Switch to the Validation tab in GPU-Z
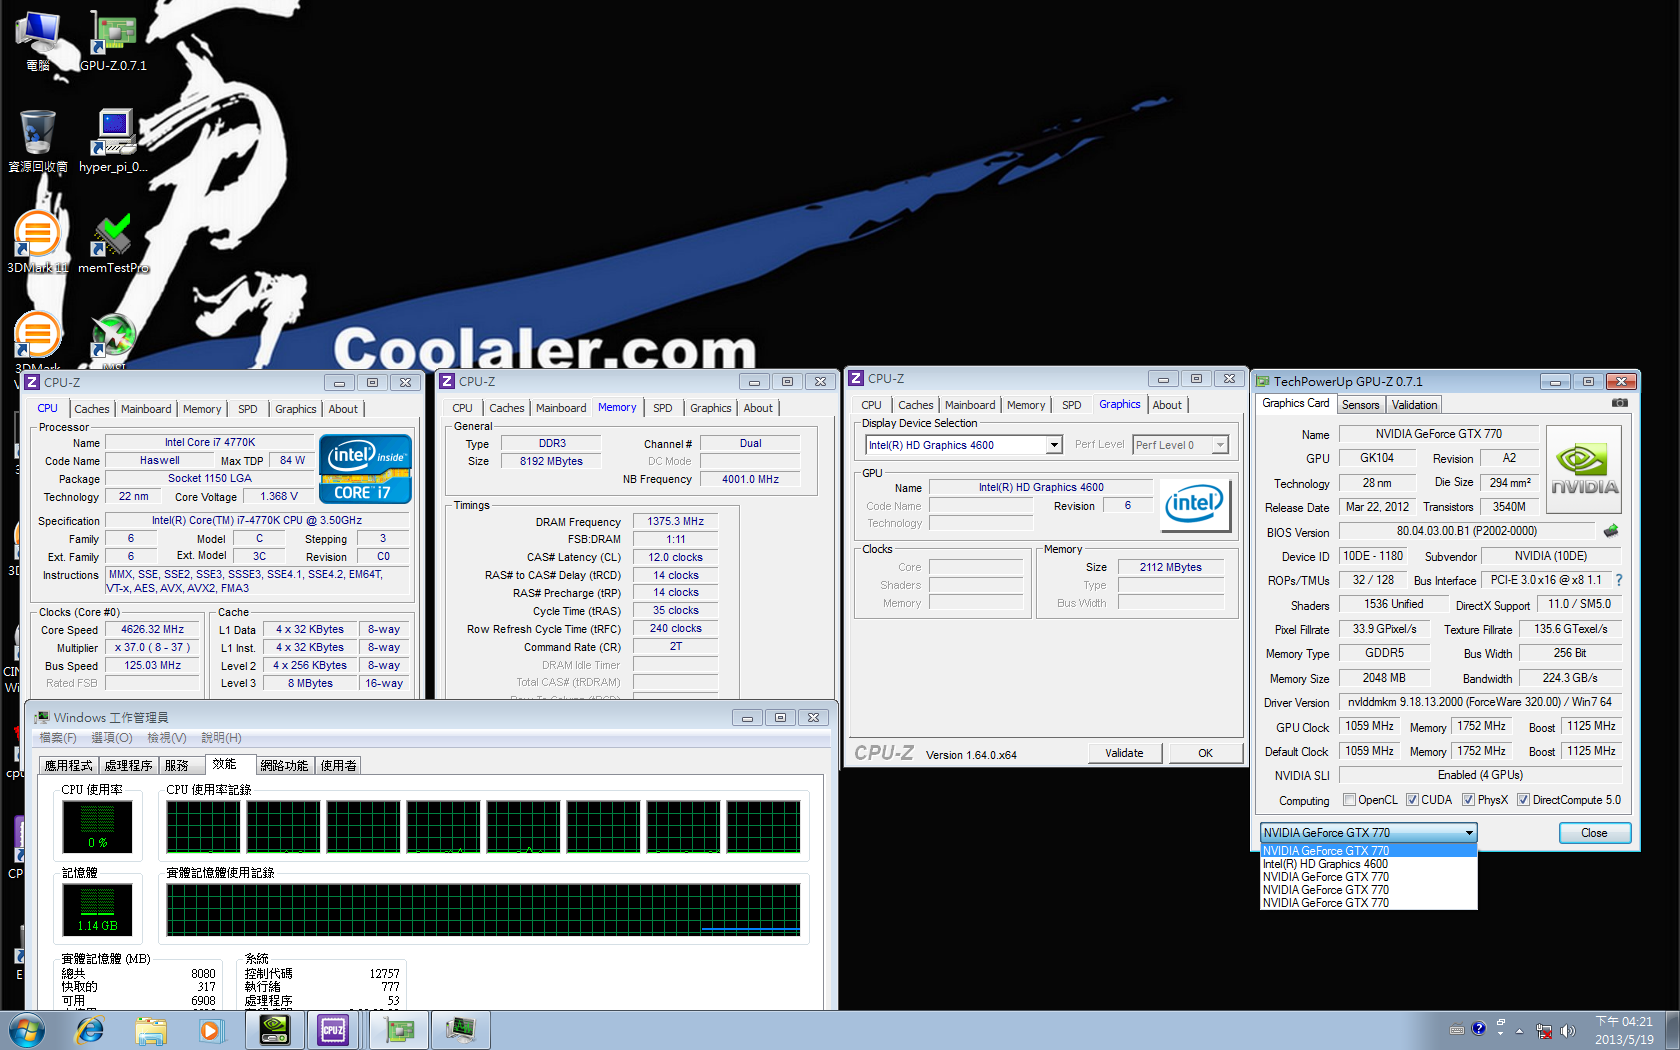The width and height of the screenshot is (1680, 1050). pyautogui.click(x=1414, y=405)
